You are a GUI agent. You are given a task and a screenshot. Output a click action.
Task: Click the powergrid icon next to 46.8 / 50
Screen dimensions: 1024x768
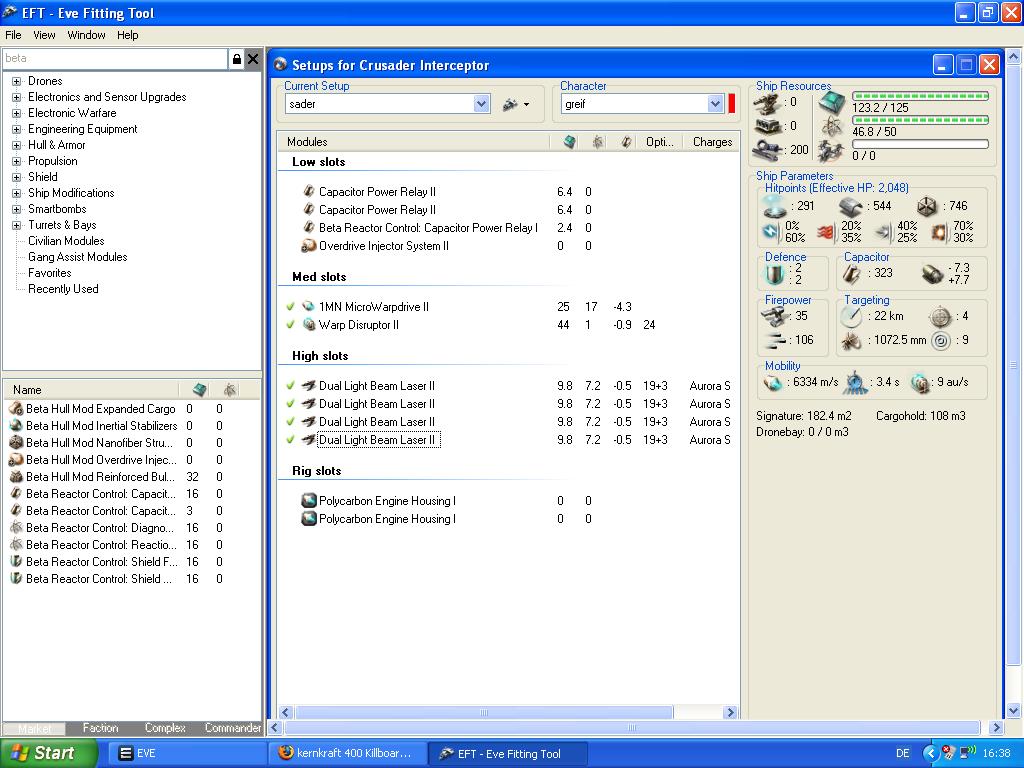[x=832, y=127]
